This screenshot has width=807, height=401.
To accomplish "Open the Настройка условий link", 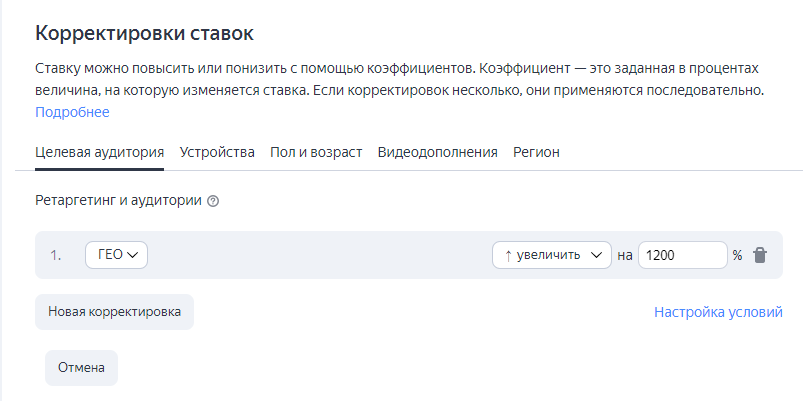I will [718, 312].
